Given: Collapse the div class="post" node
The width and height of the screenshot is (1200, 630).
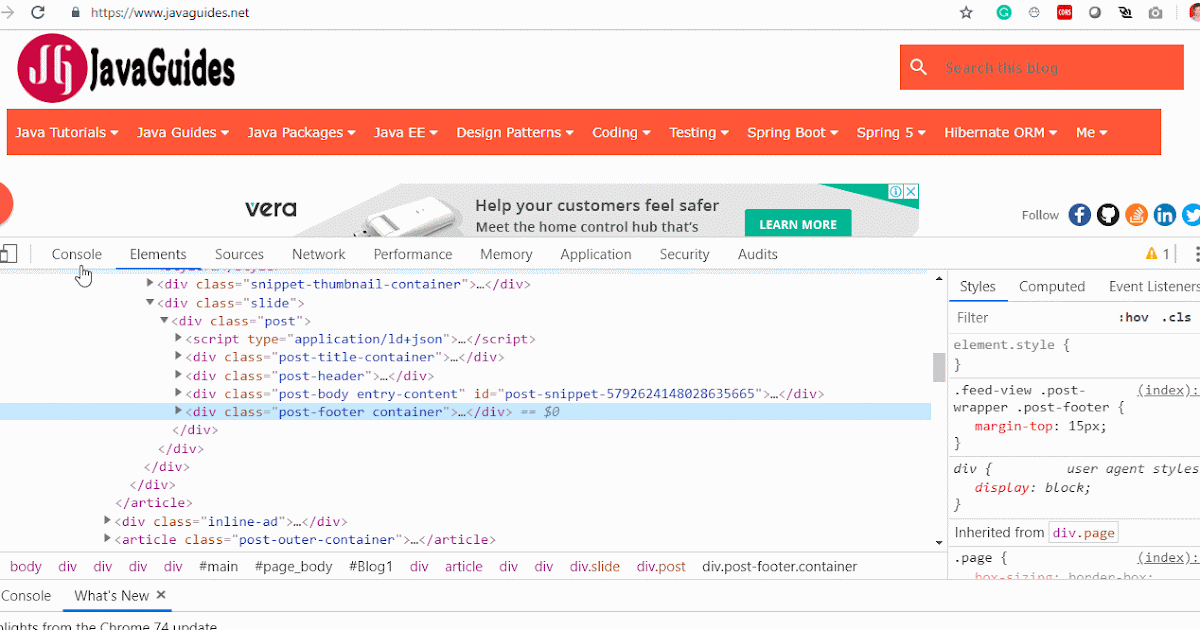Looking at the screenshot, I should point(165,321).
